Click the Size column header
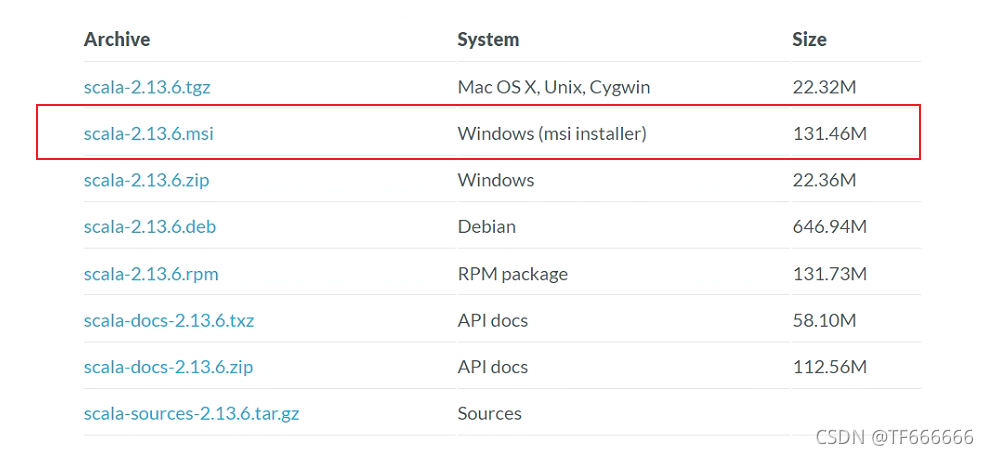 tap(809, 40)
